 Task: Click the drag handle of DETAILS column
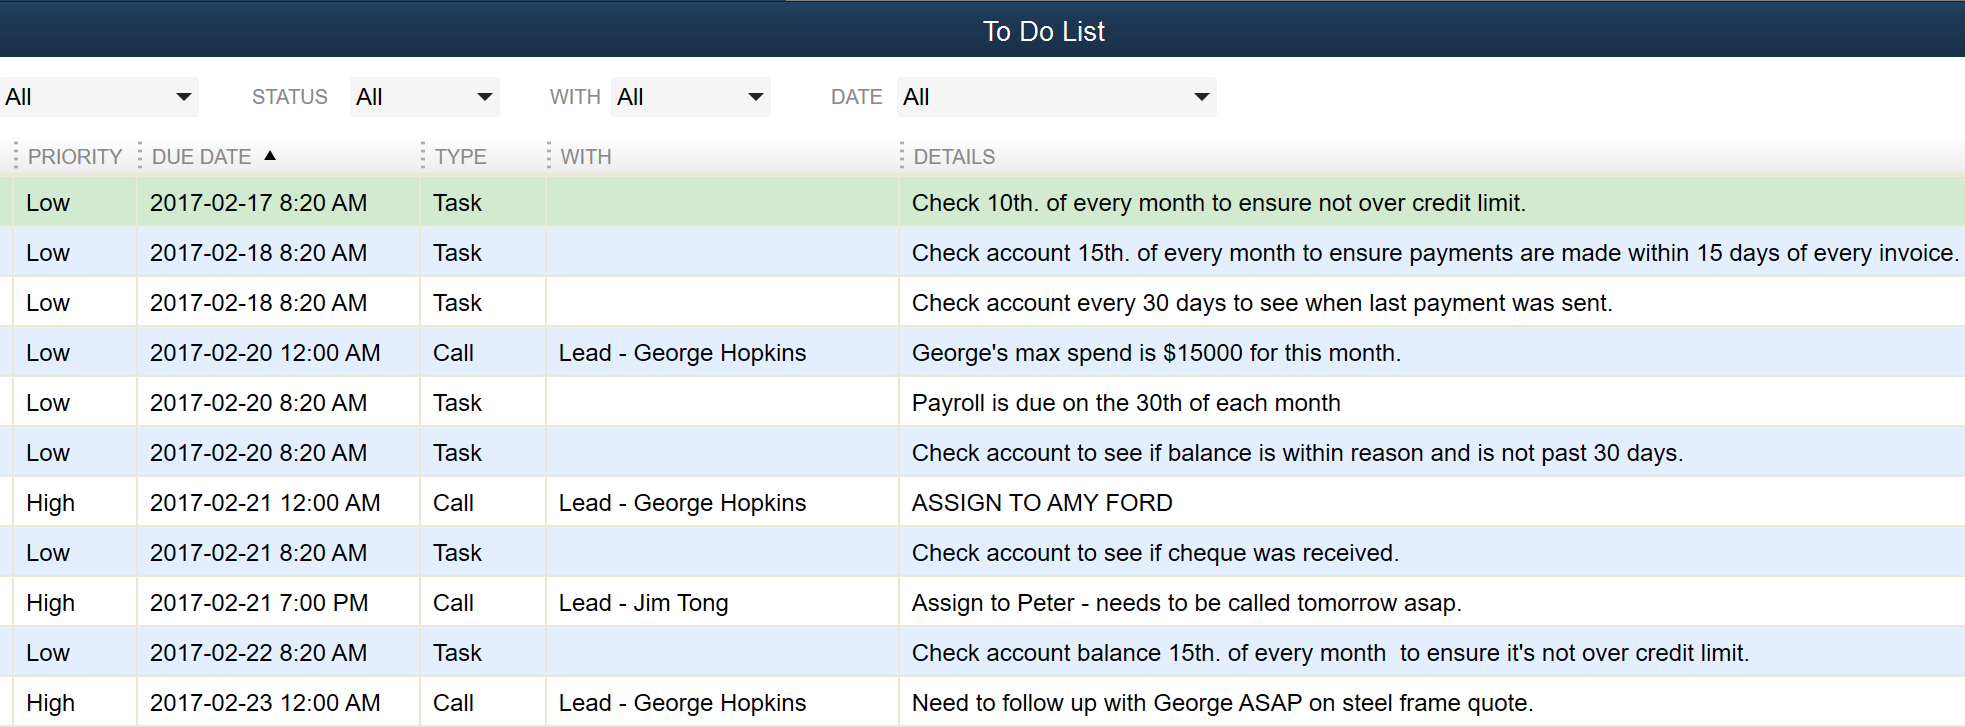[902, 156]
